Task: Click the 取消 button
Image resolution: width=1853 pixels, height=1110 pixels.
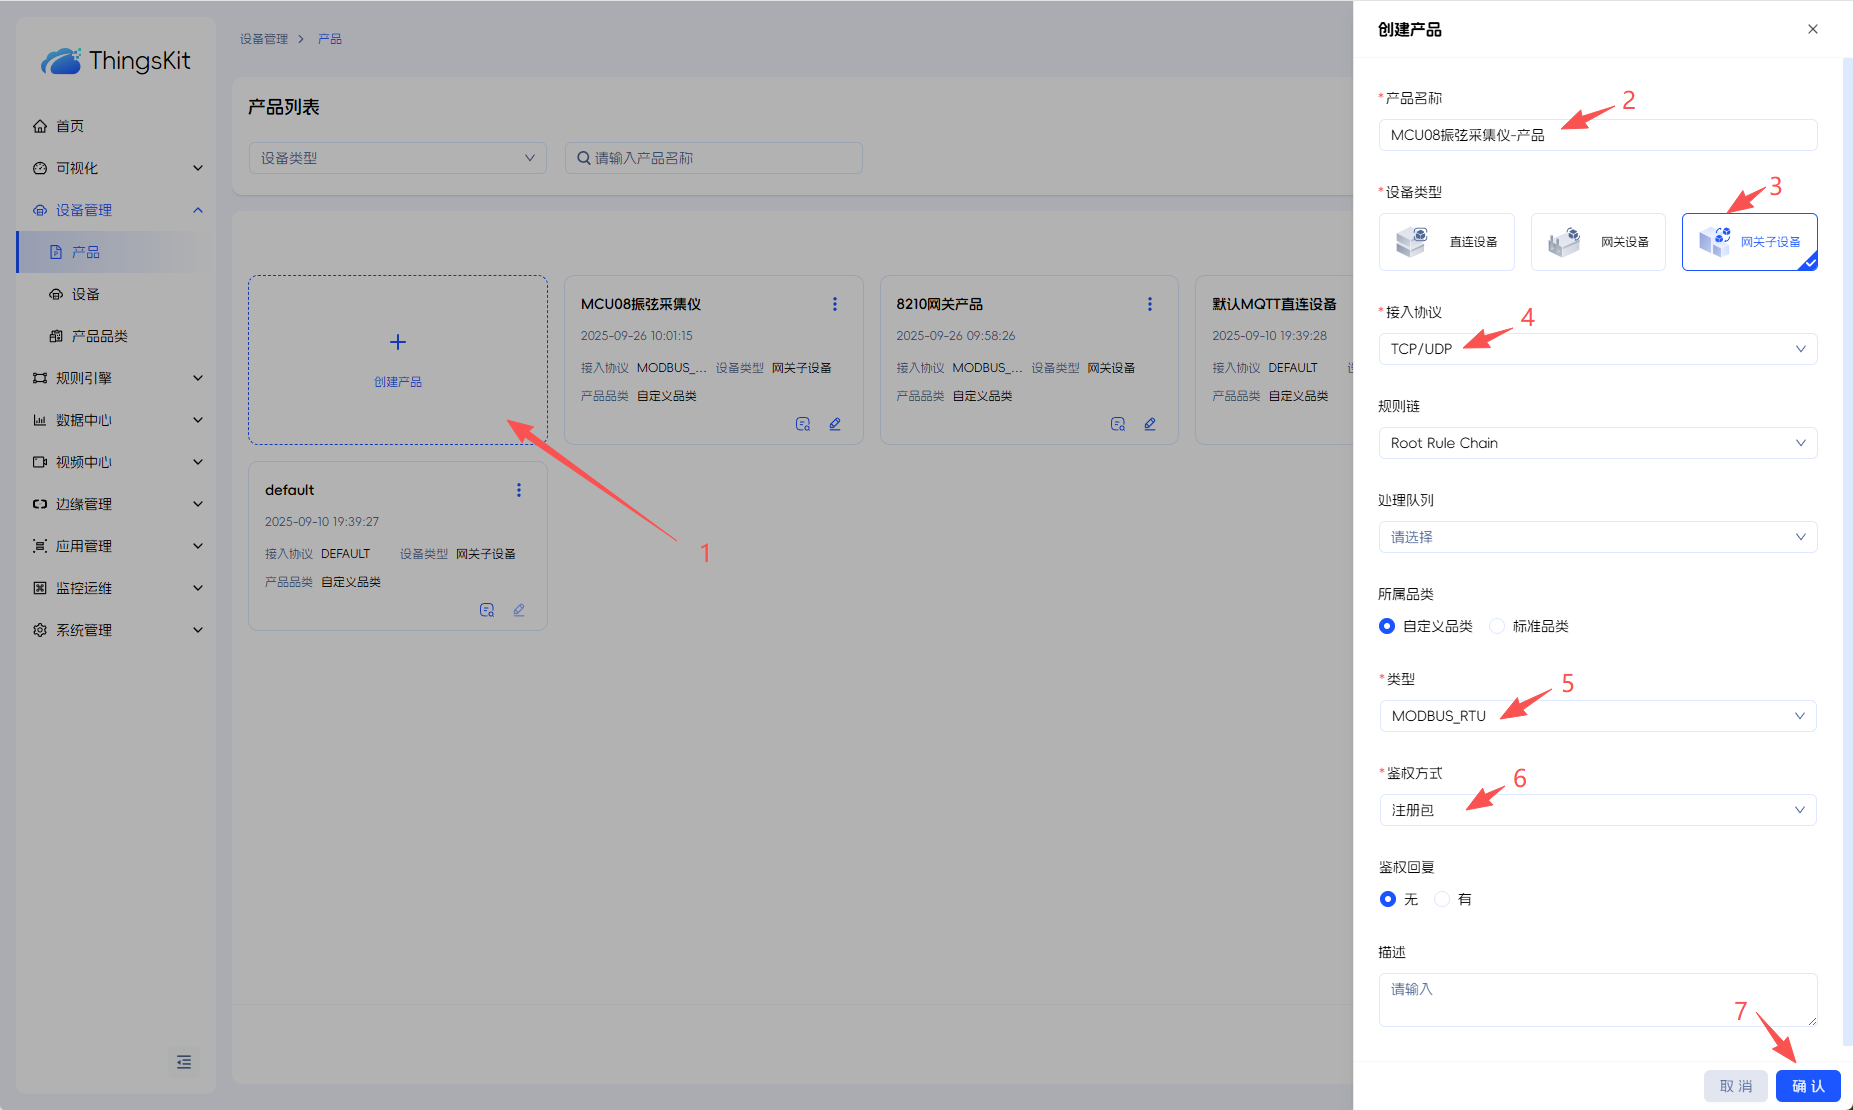Action: pos(1736,1086)
